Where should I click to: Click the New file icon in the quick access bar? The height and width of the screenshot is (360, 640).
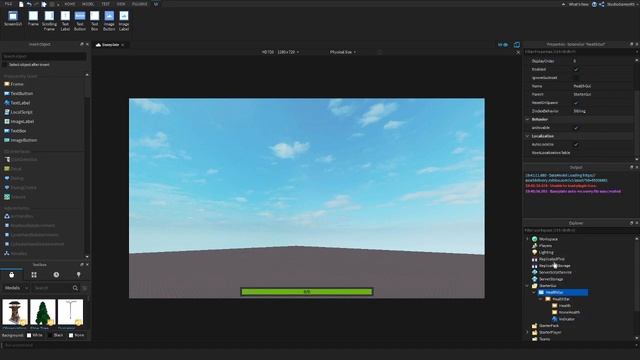click(21, 4)
